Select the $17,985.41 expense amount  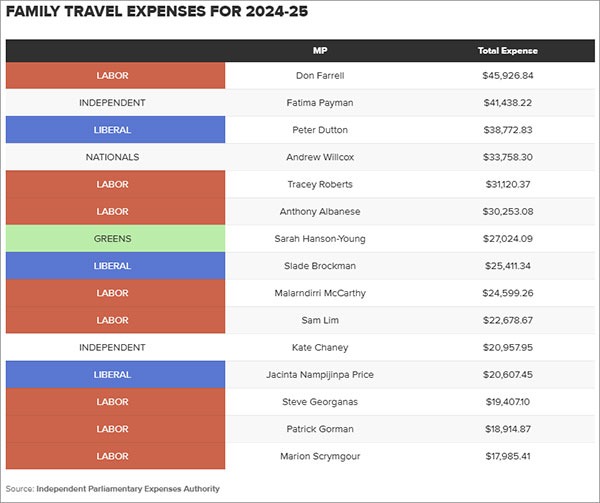click(x=507, y=457)
